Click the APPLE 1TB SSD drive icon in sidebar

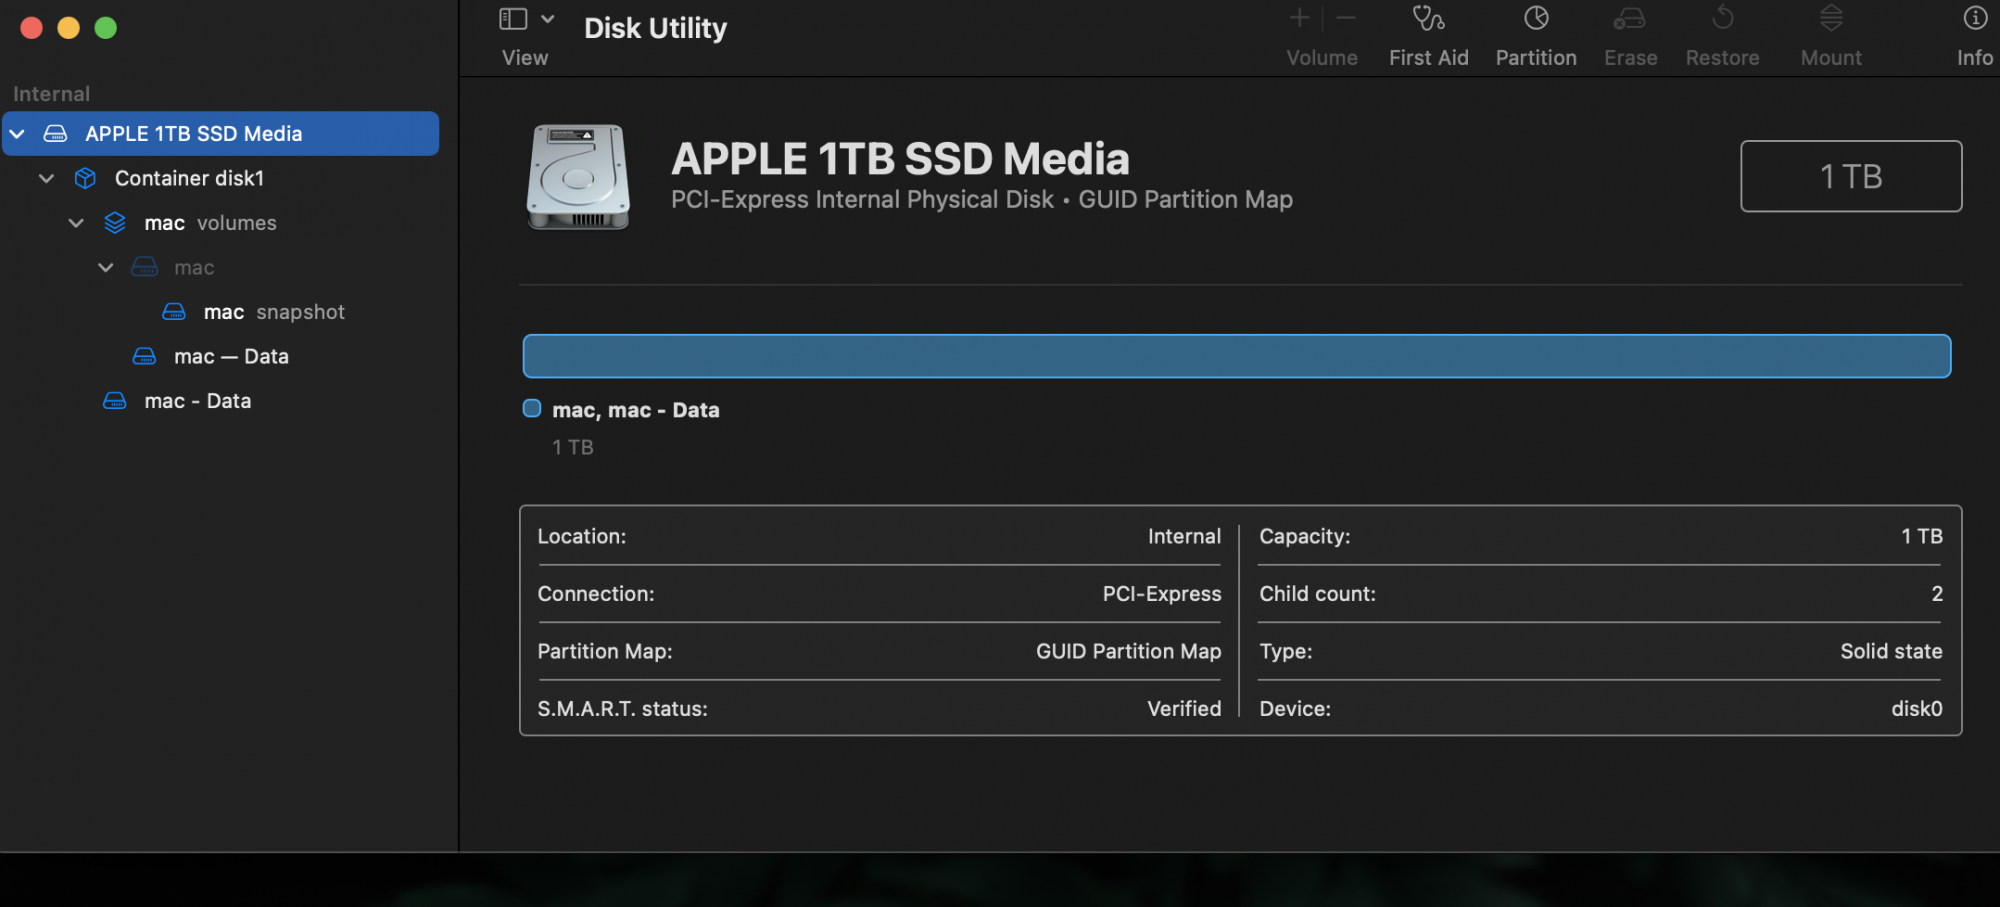click(56, 134)
